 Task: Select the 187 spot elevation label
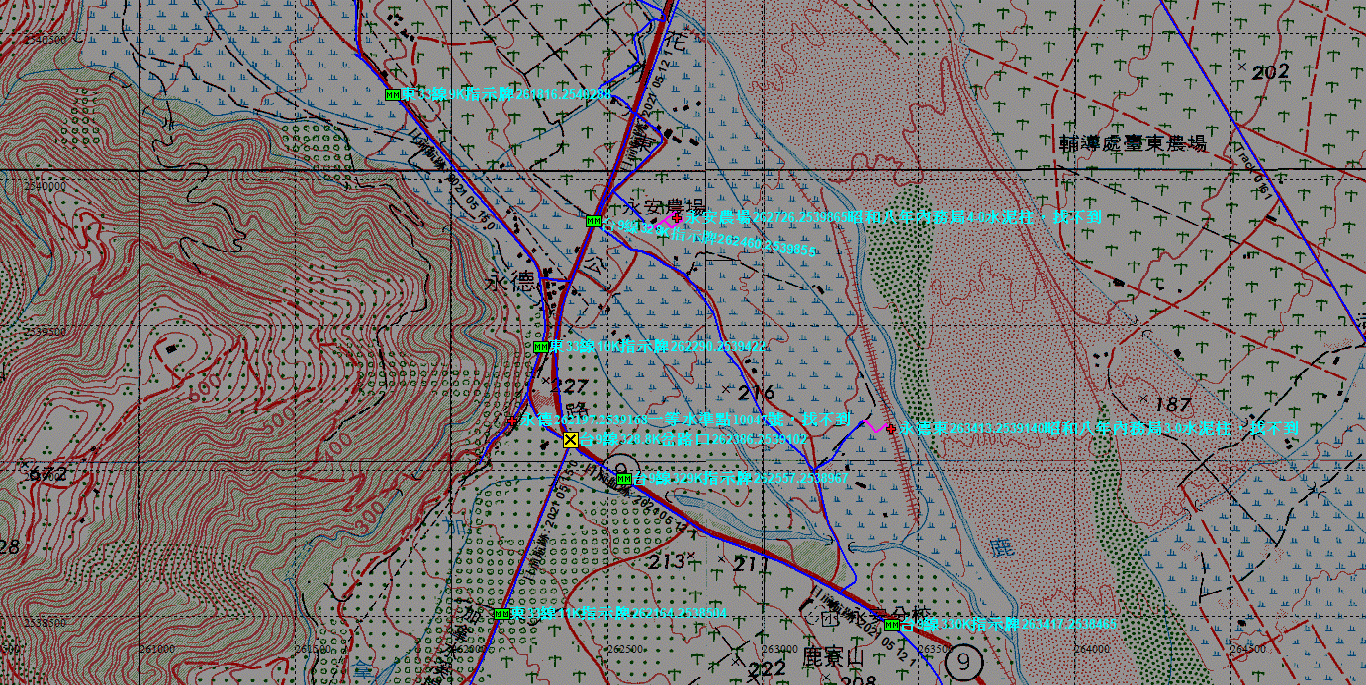click(x=1172, y=404)
